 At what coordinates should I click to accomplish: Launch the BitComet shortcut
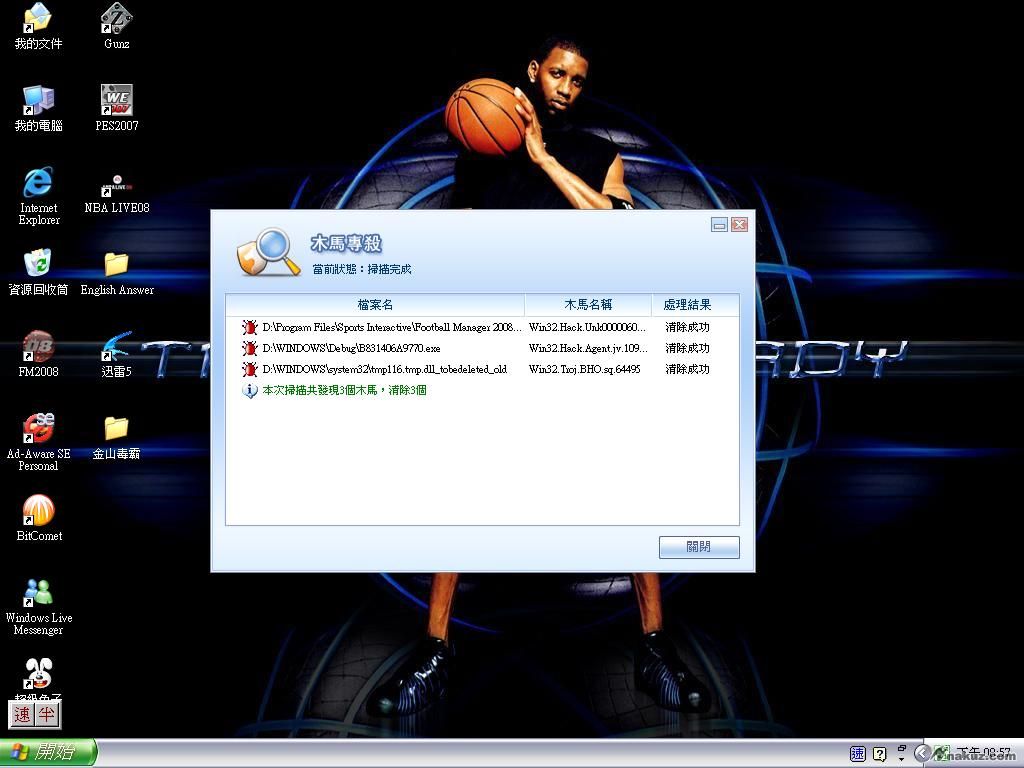[x=39, y=519]
